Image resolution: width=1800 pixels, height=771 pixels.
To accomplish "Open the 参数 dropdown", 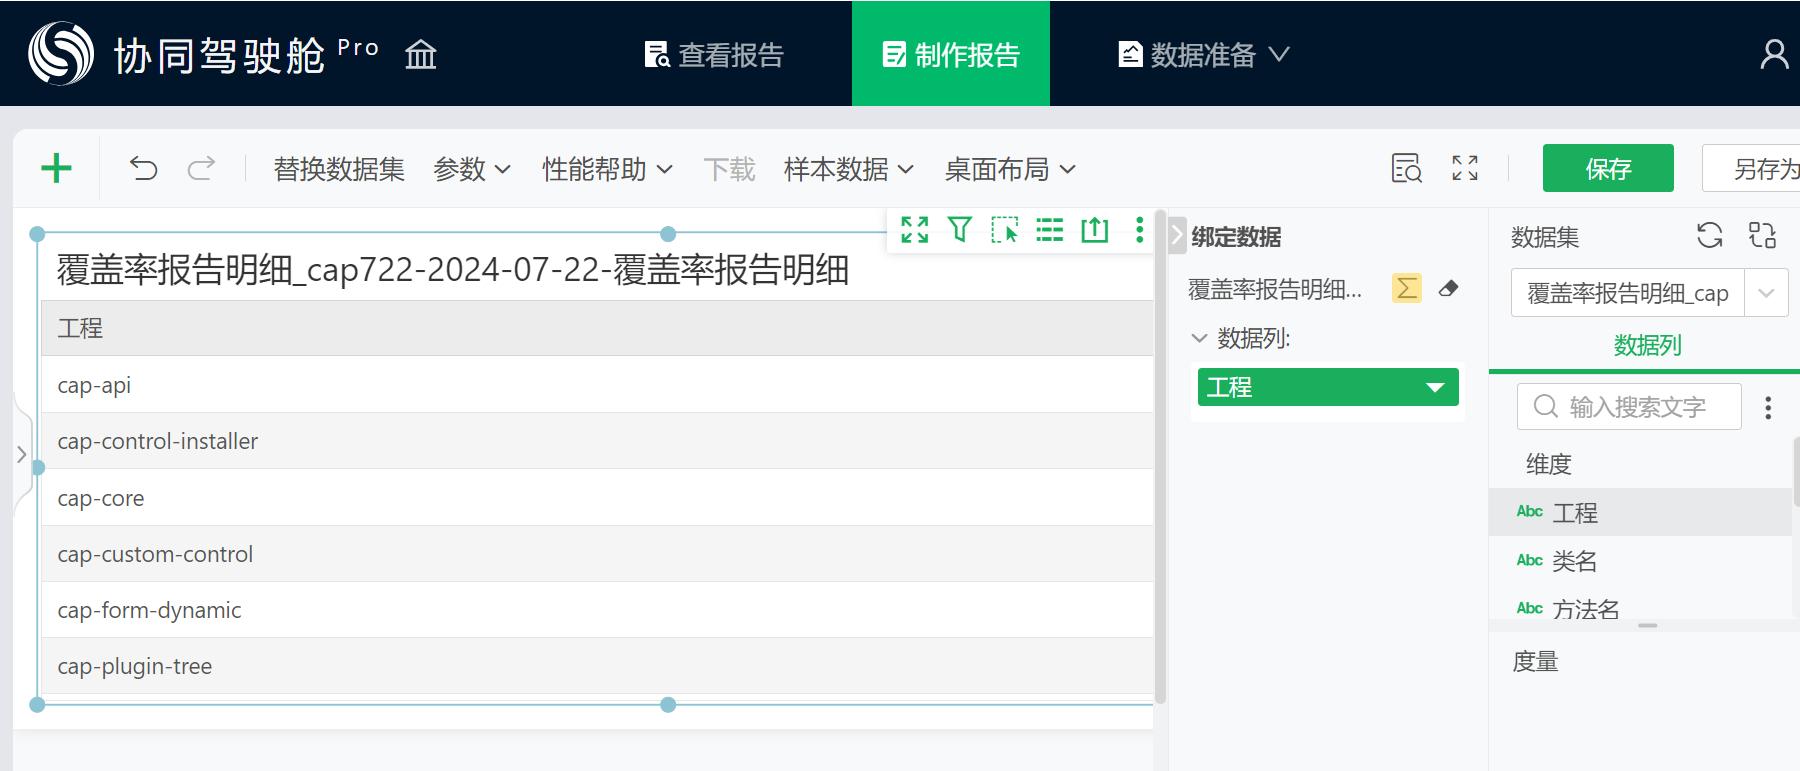I will click(472, 169).
